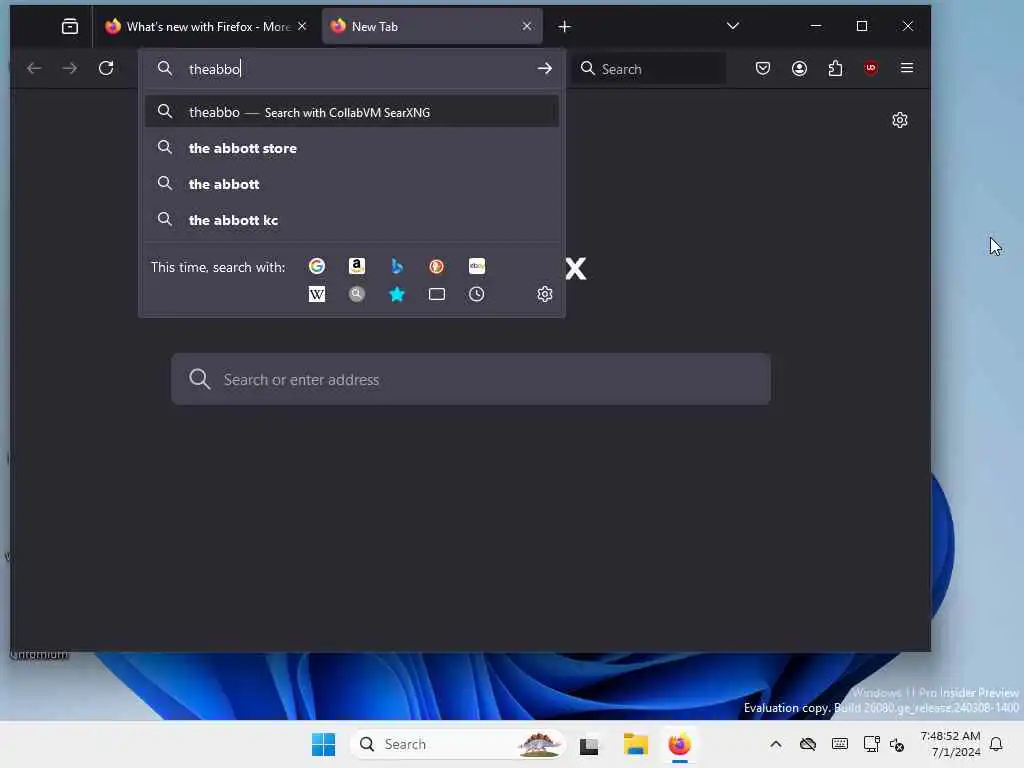Search this time with Google
1024x768 pixels.
(x=317, y=266)
